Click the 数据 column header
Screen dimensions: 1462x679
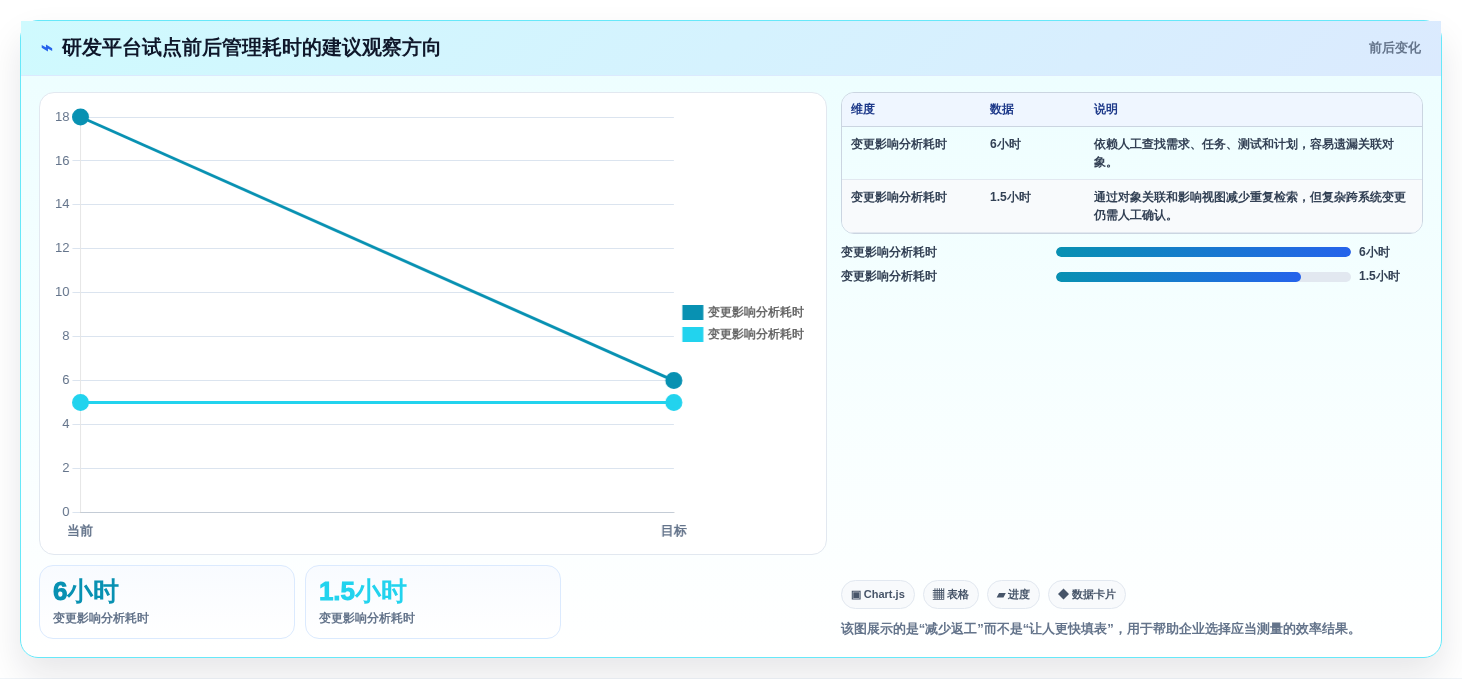pyautogui.click(x=1002, y=109)
